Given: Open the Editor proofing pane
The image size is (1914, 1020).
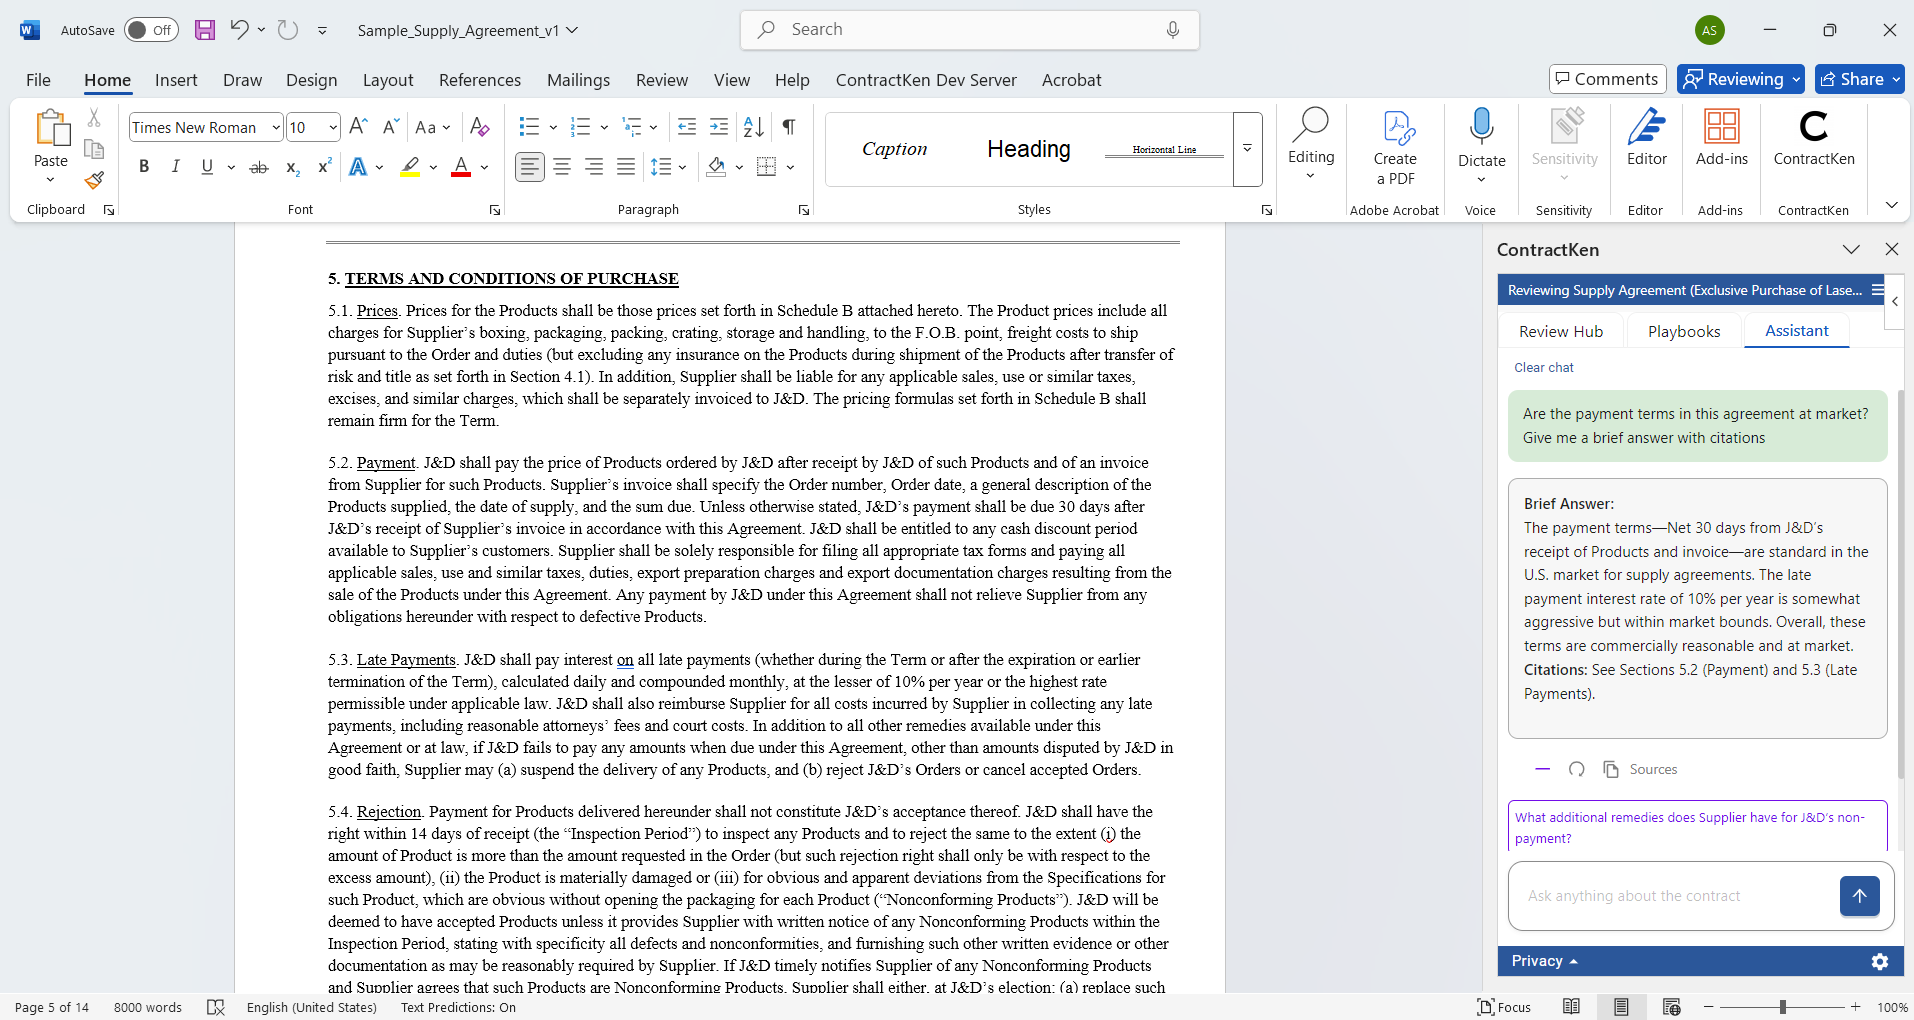Looking at the screenshot, I should [x=1646, y=138].
